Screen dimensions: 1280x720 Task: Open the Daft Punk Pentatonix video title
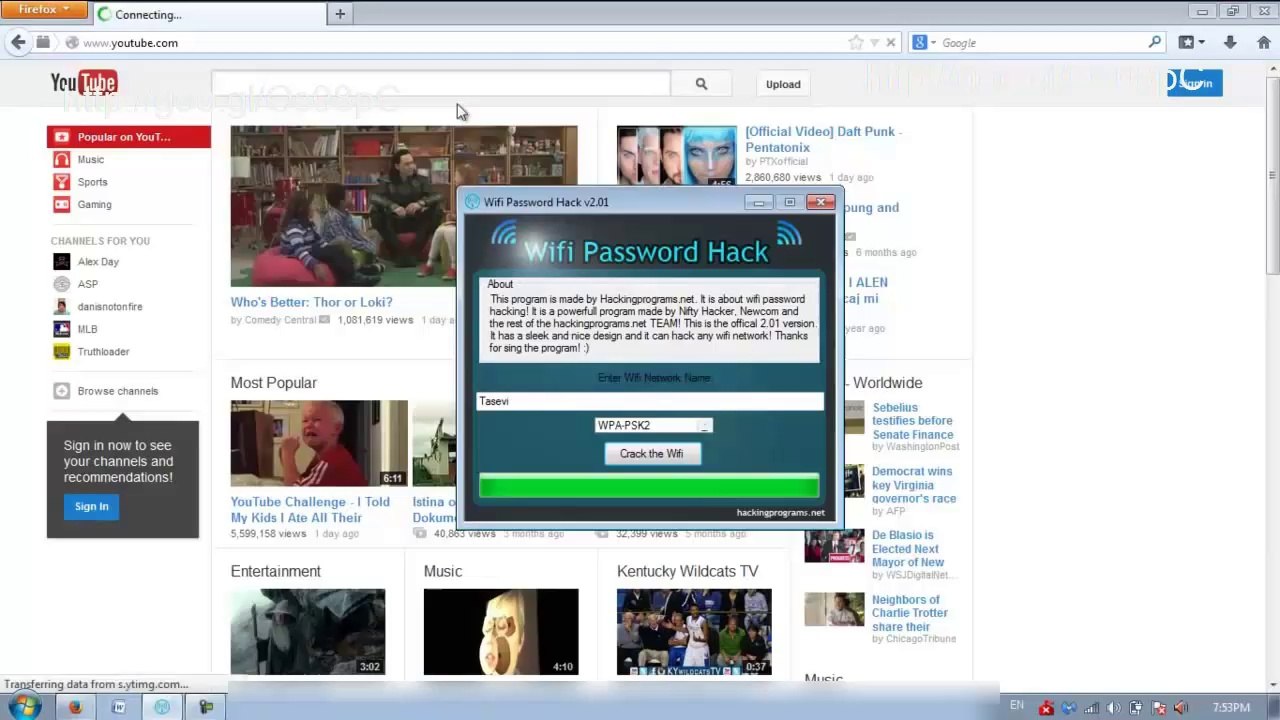[x=823, y=139]
